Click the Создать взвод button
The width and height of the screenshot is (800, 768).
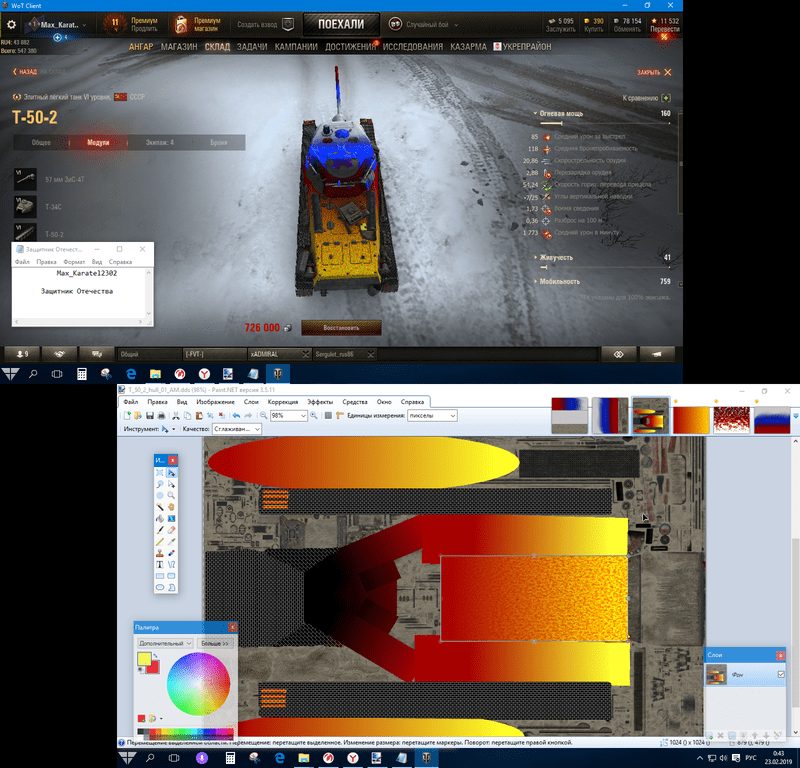tap(265, 24)
